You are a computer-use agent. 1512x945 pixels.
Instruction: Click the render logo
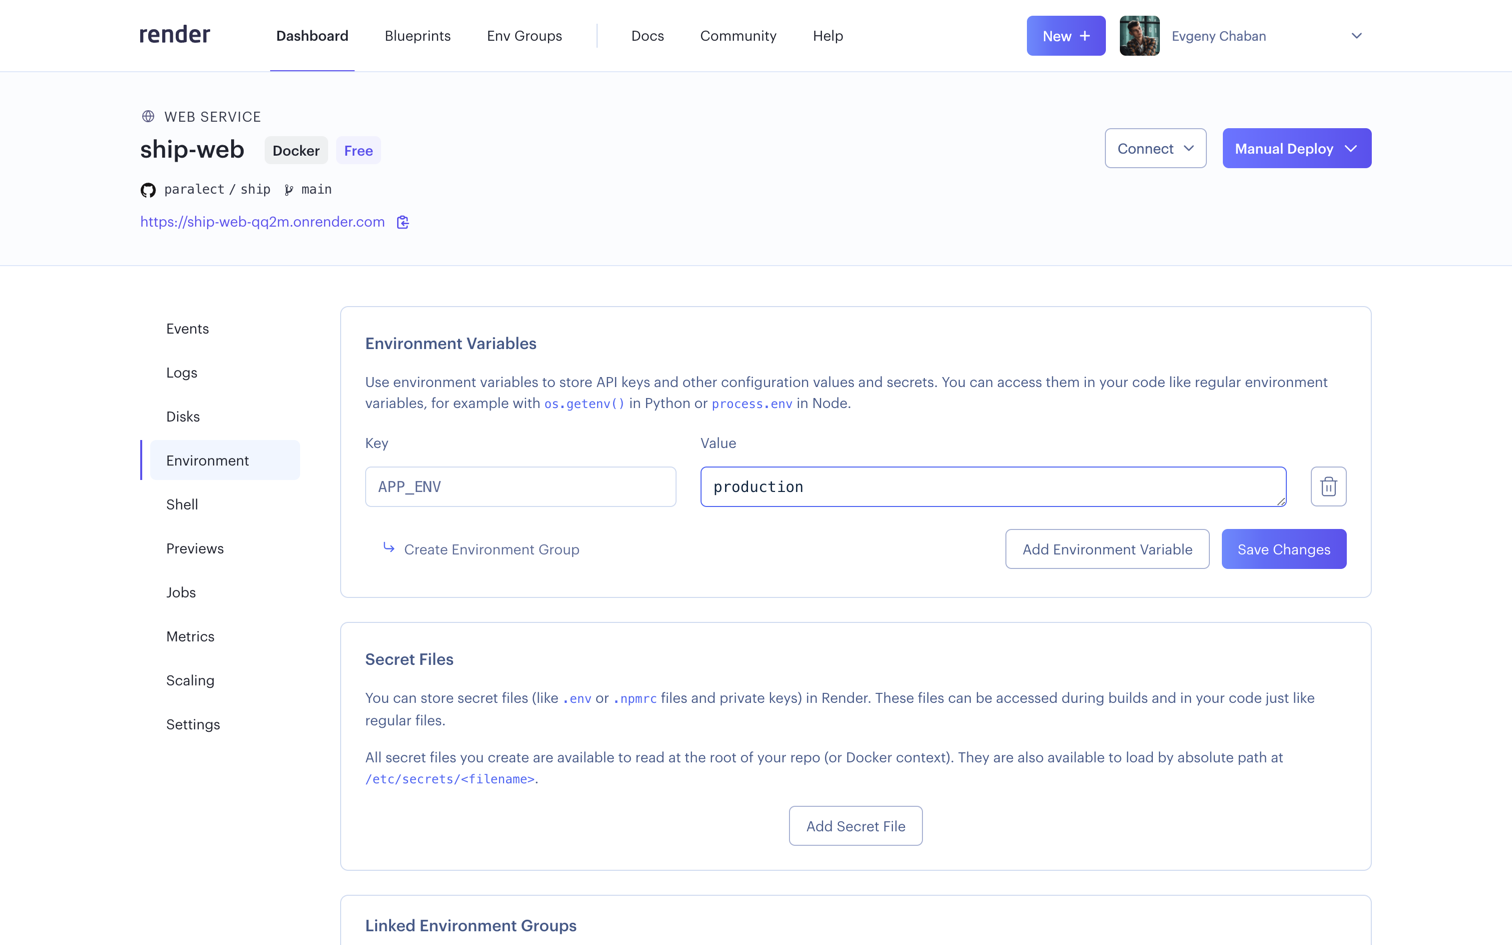click(x=175, y=35)
